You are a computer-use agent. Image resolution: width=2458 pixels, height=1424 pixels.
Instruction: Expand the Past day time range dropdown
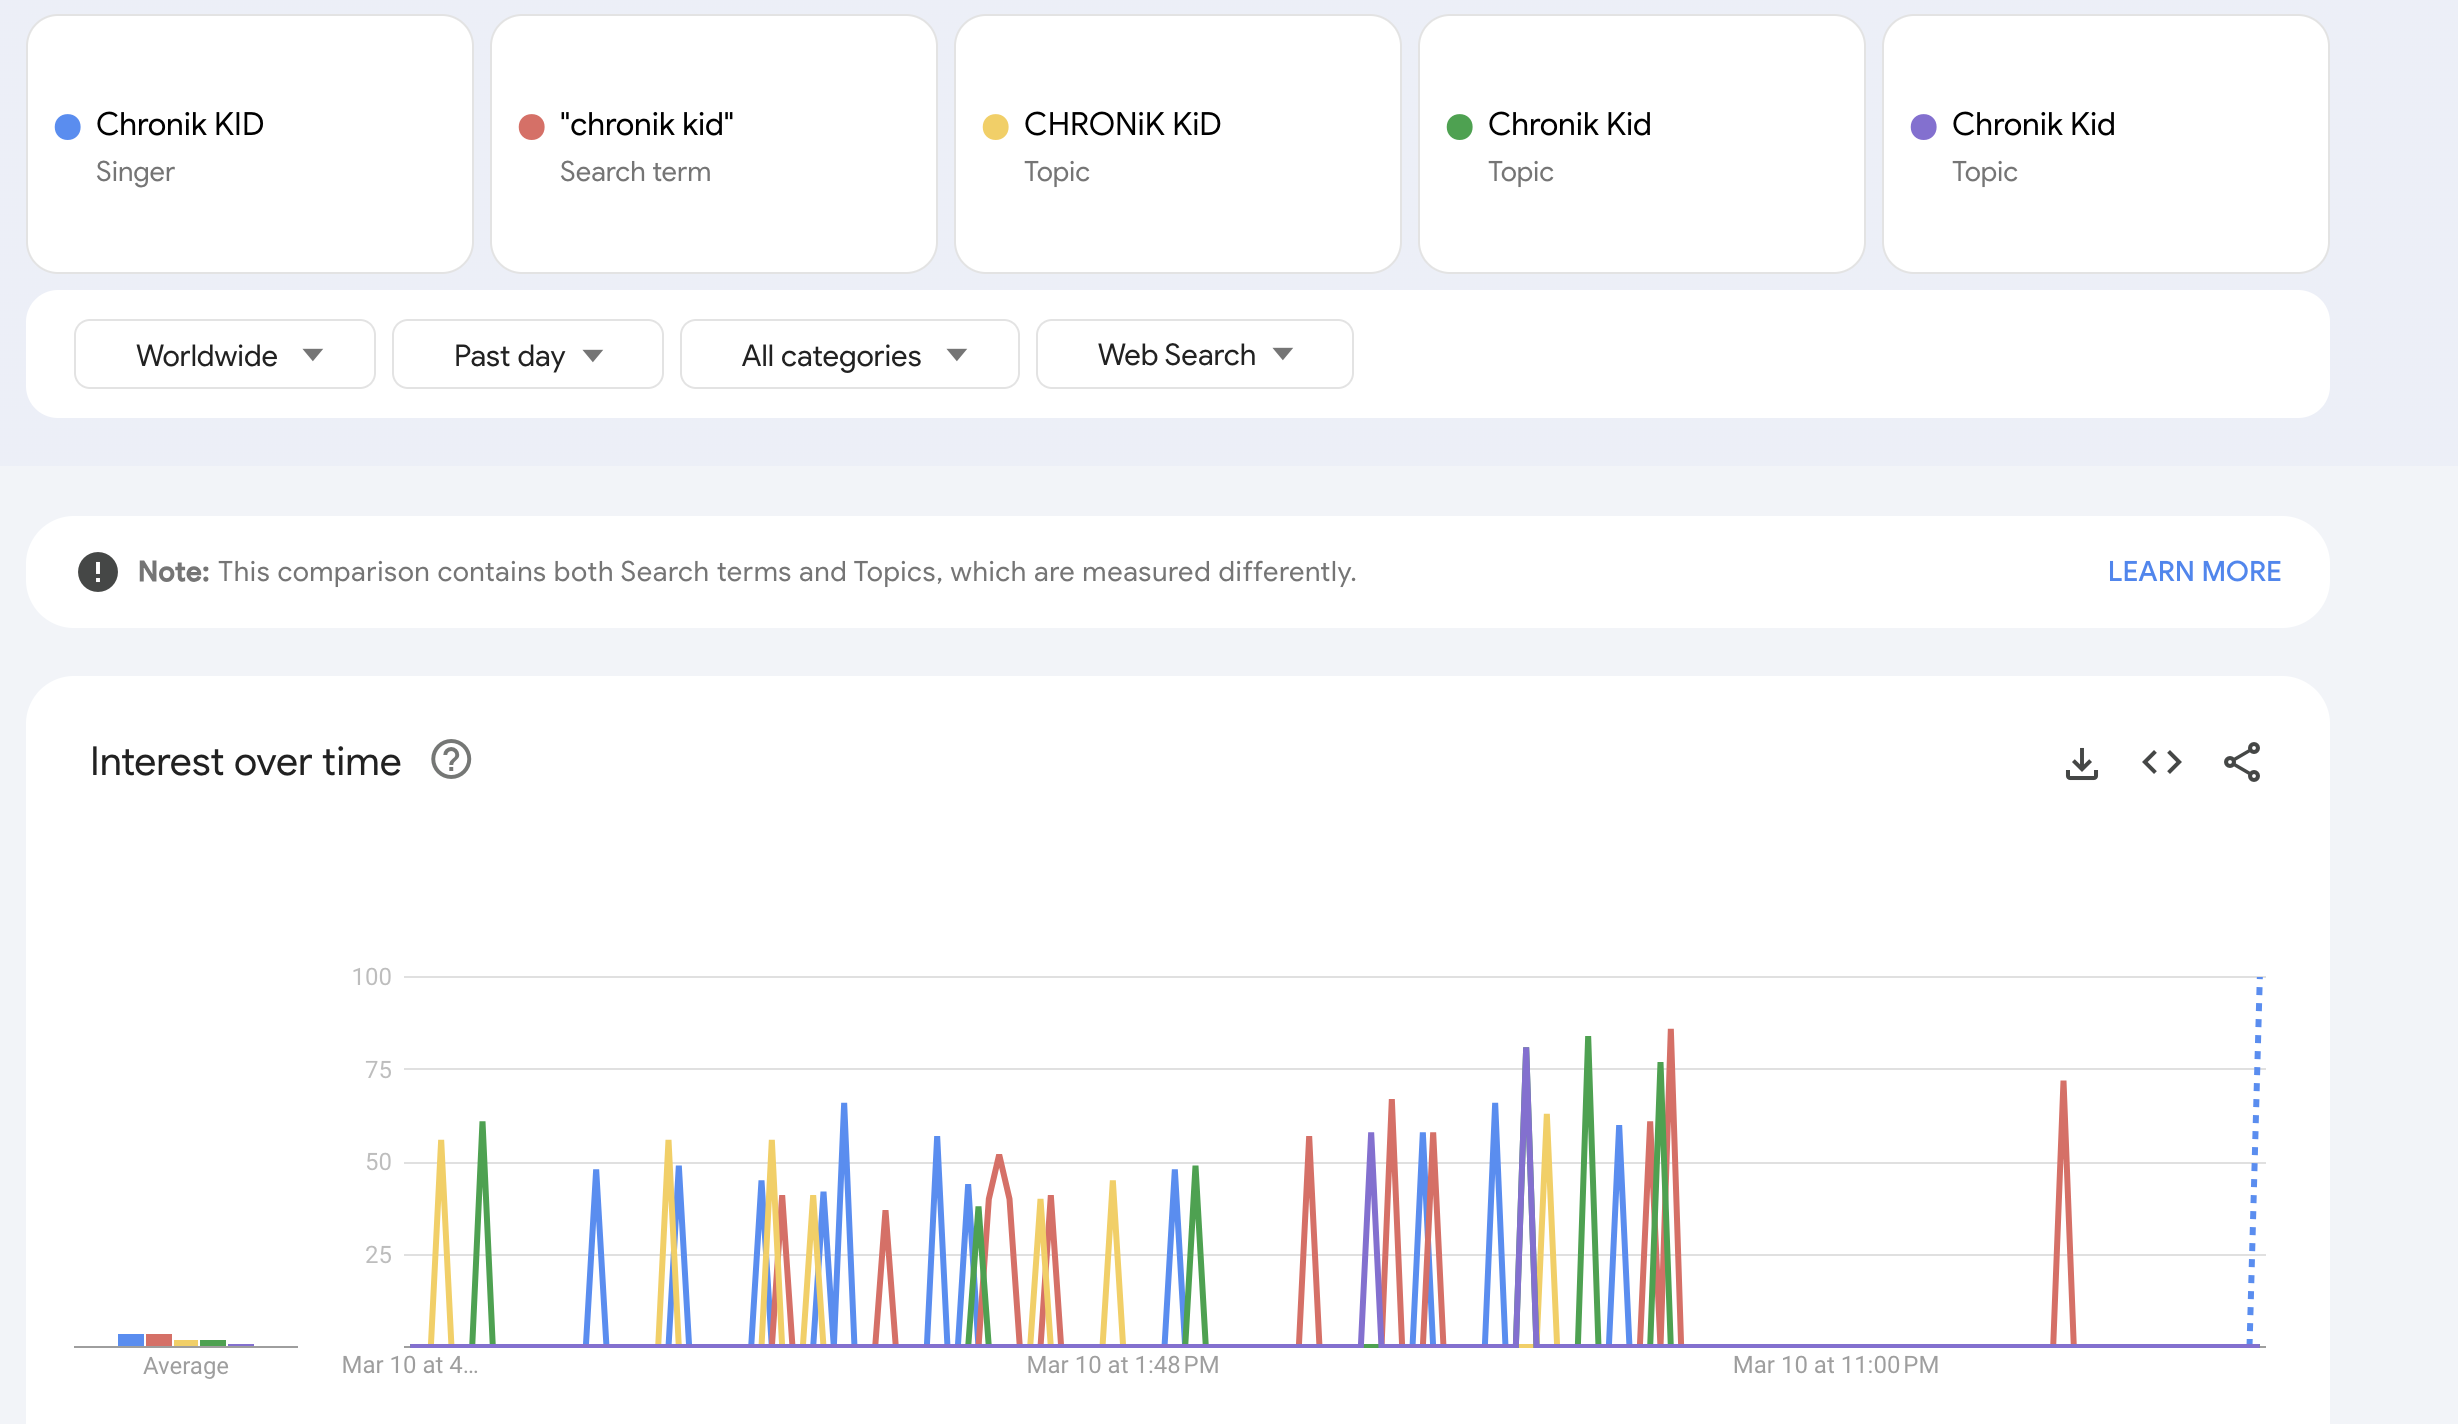[527, 355]
